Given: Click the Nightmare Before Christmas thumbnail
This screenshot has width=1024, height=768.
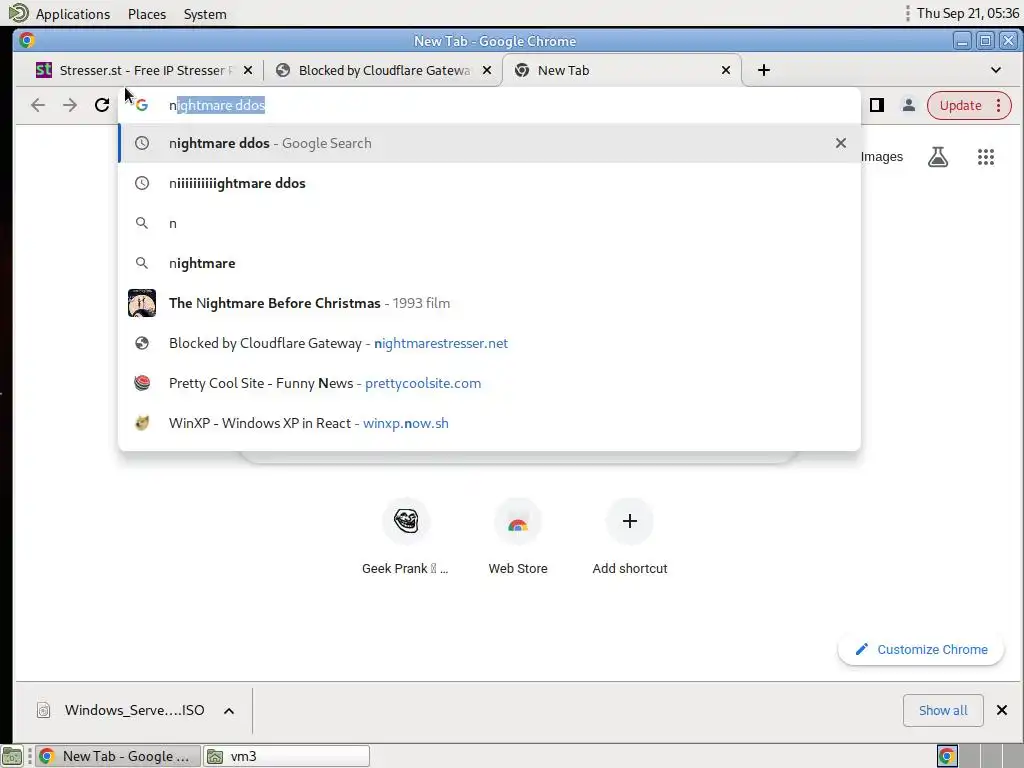Looking at the screenshot, I should click(x=142, y=303).
